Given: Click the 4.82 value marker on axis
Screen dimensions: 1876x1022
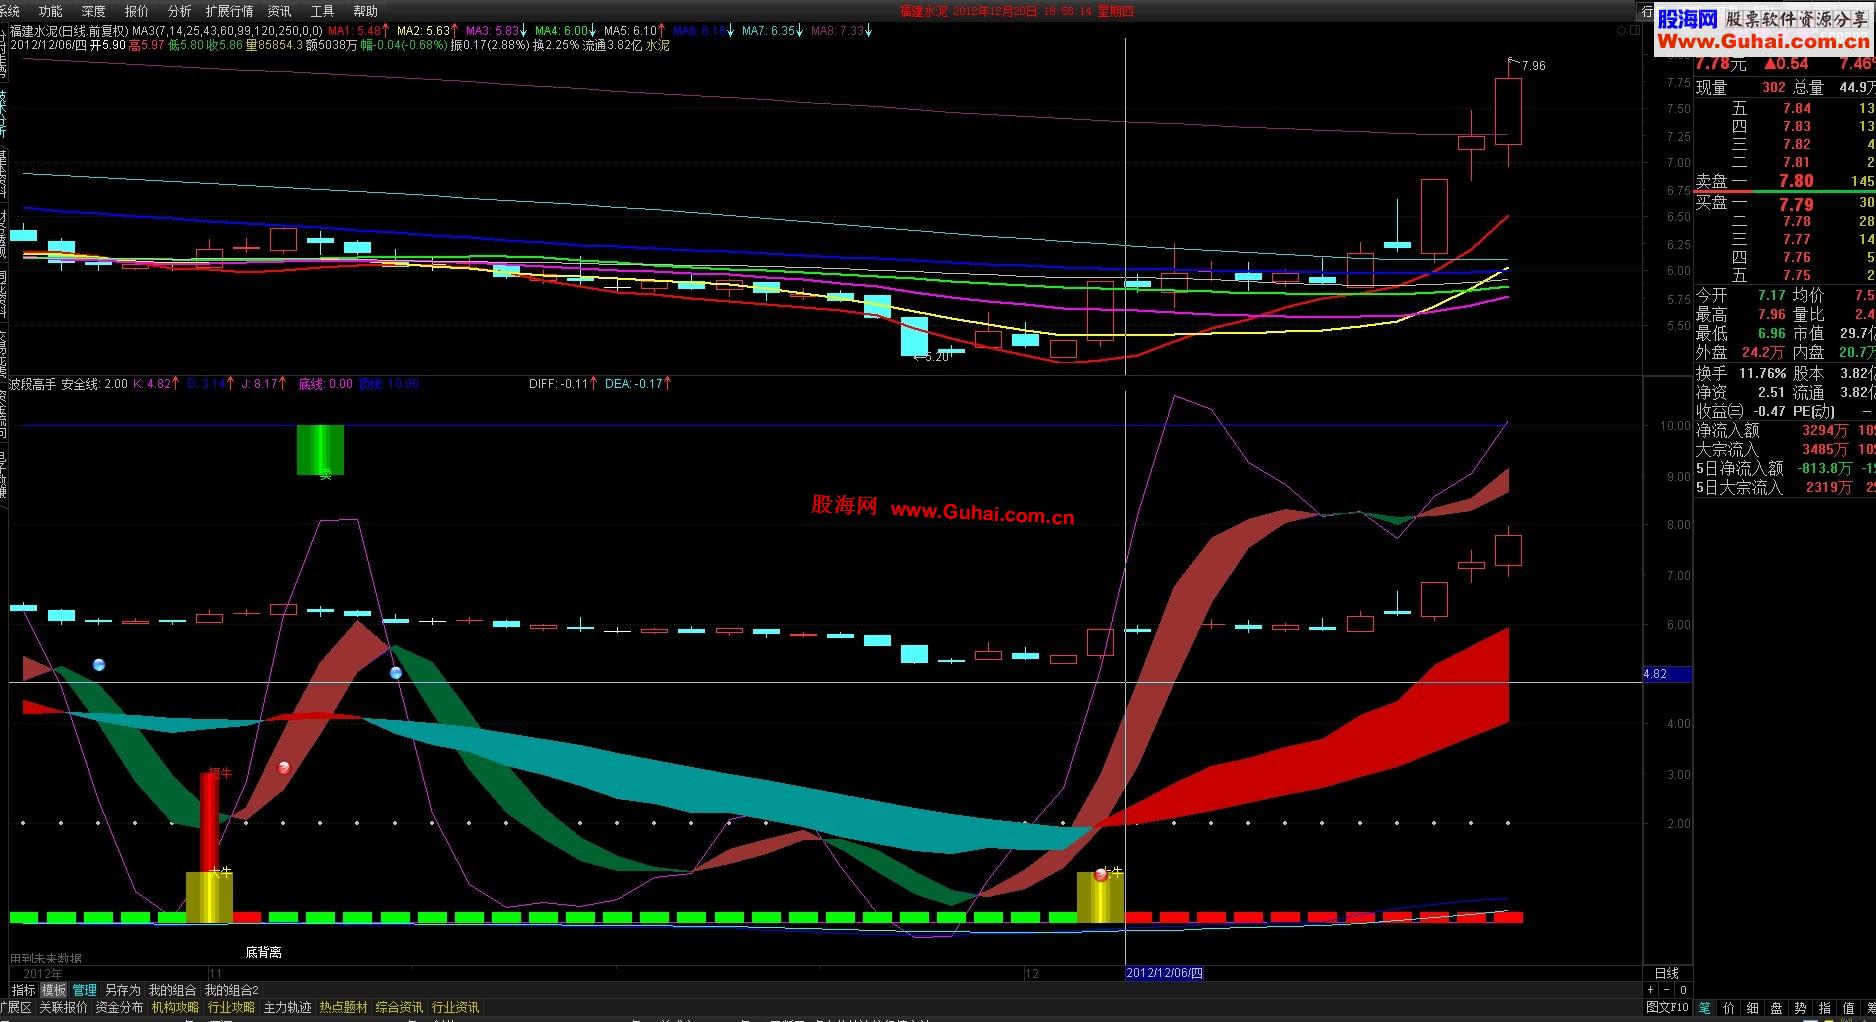Looking at the screenshot, I should (1667, 674).
